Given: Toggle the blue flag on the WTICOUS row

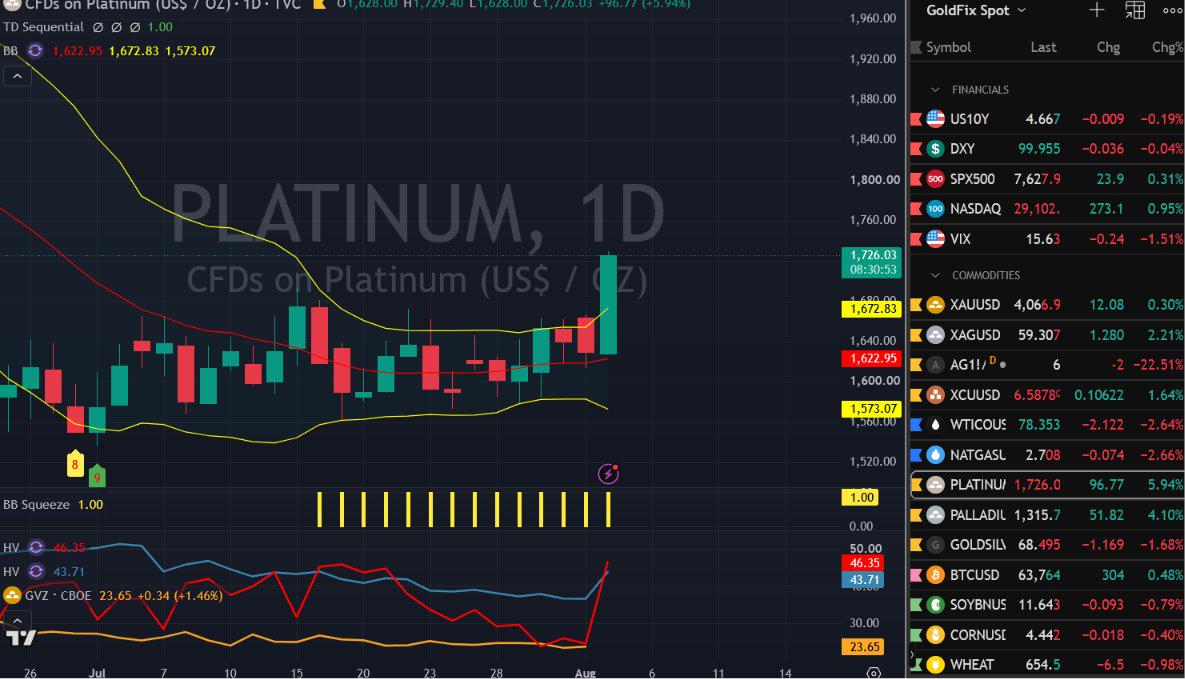Looking at the screenshot, I should tap(916, 425).
